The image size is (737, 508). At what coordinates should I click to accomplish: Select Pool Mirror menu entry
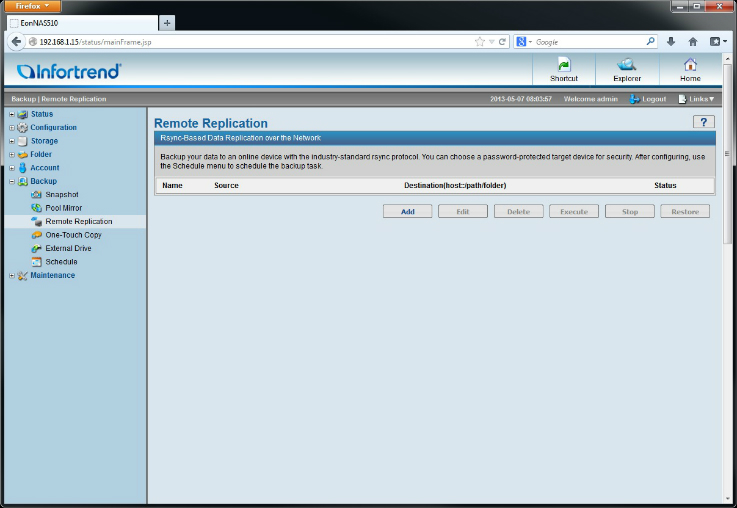point(63,208)
